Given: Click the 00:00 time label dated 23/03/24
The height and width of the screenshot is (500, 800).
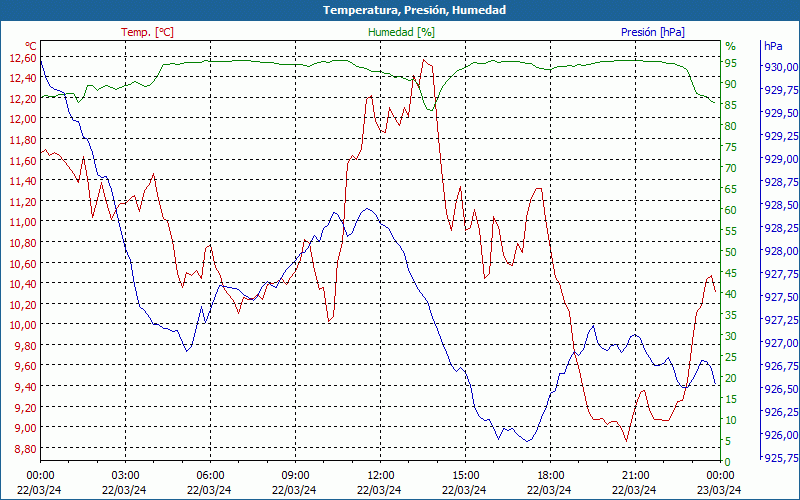Looking at the screenshot, I should tap(720, 476).
